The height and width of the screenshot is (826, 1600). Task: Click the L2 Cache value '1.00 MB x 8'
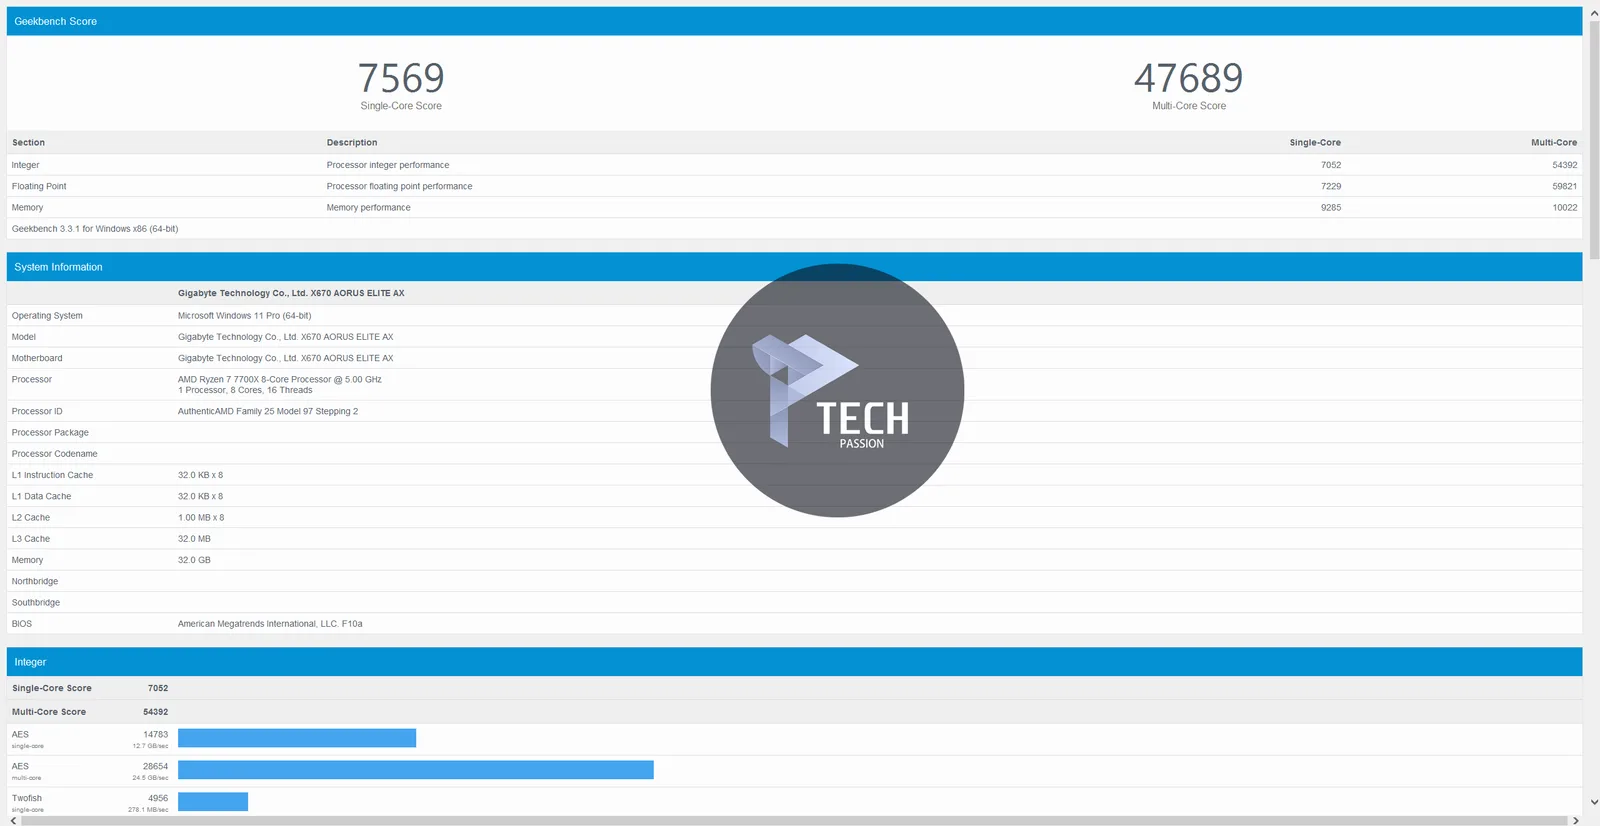click(201, 518)
